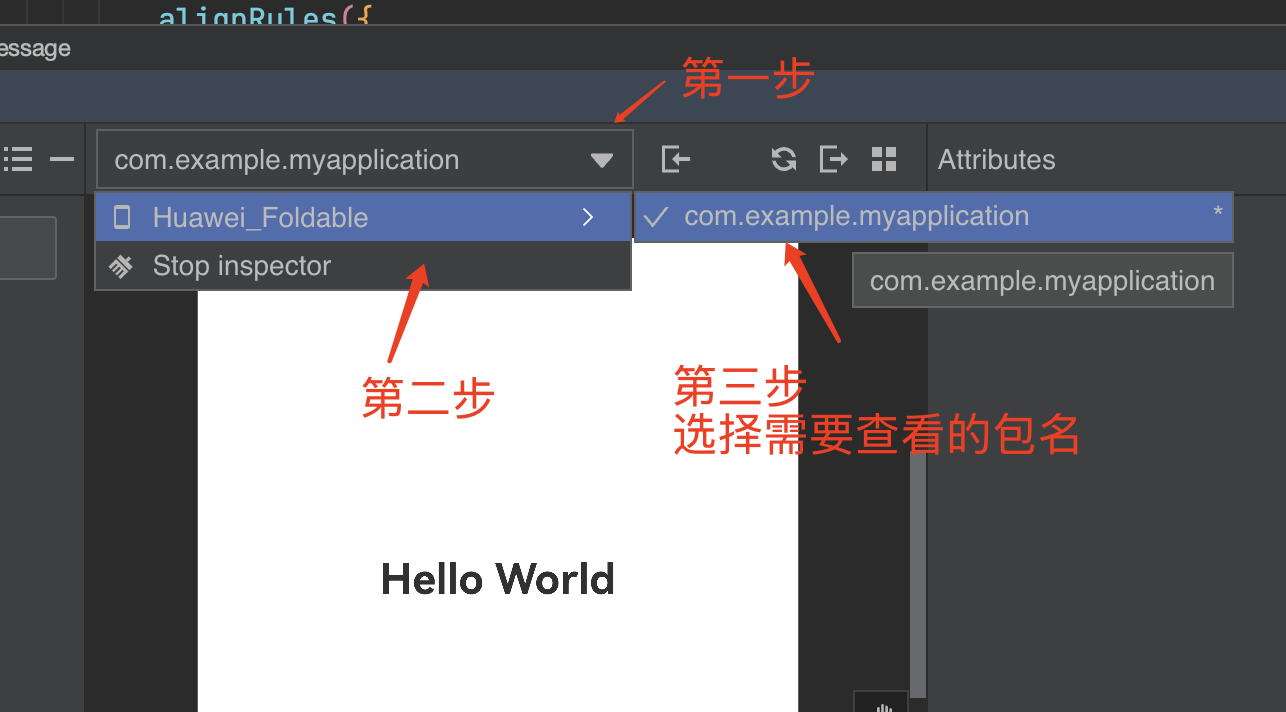Click the vertical scrollbar beside preview
The image size is (1286, 712).
click(917, 570)
